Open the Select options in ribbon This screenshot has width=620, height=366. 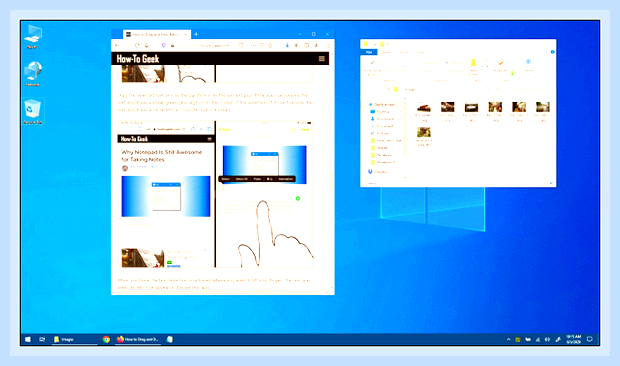coord(528,66)
